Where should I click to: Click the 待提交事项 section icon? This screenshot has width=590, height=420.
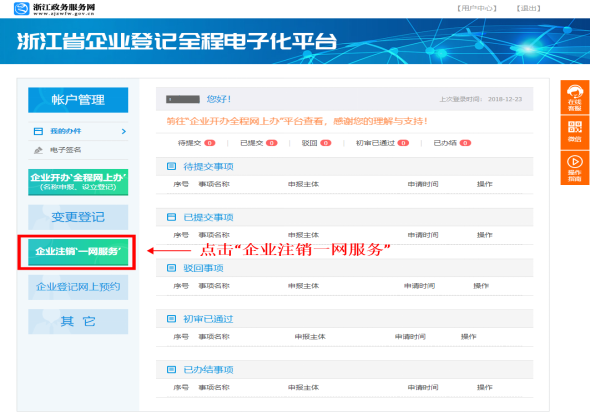tap(171, 166)
